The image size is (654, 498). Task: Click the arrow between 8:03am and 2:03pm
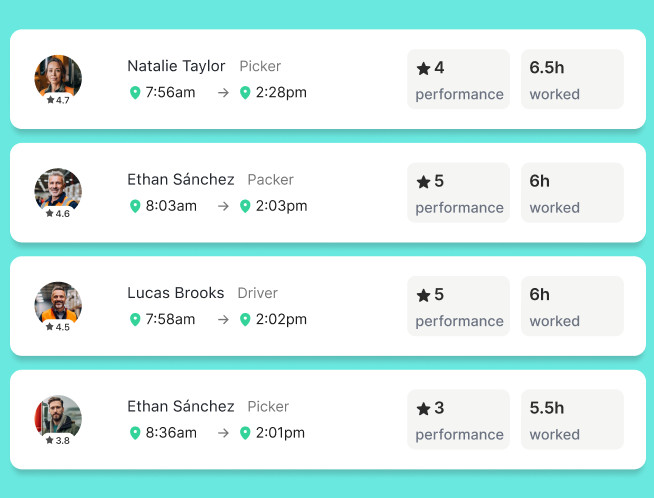click(x=223, y=206)
